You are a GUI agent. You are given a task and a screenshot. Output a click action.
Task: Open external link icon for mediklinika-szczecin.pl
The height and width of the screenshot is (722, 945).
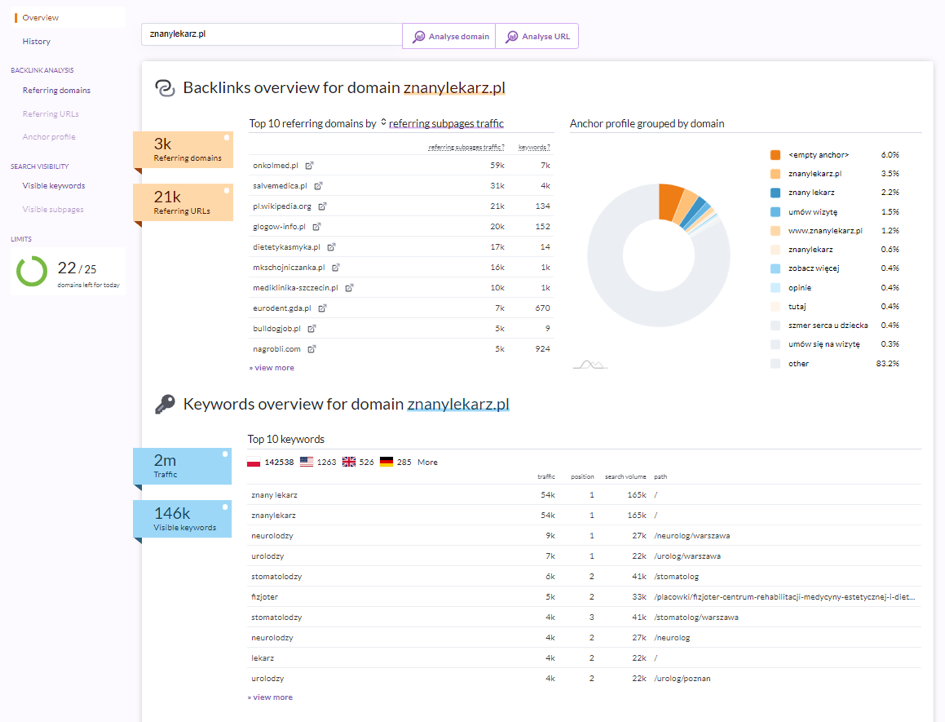pos(349,288)
